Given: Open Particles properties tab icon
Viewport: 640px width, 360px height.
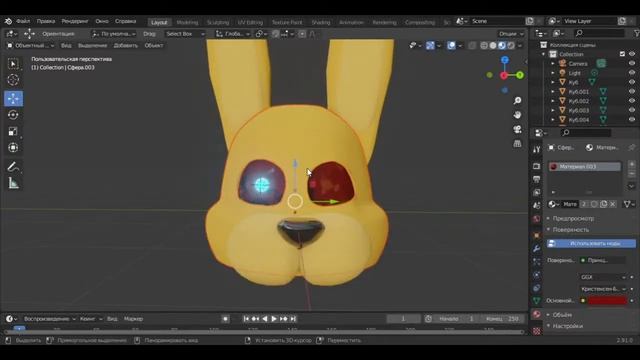Looking at the screenshot, I should pyautogui.click(x=536, y=262).
